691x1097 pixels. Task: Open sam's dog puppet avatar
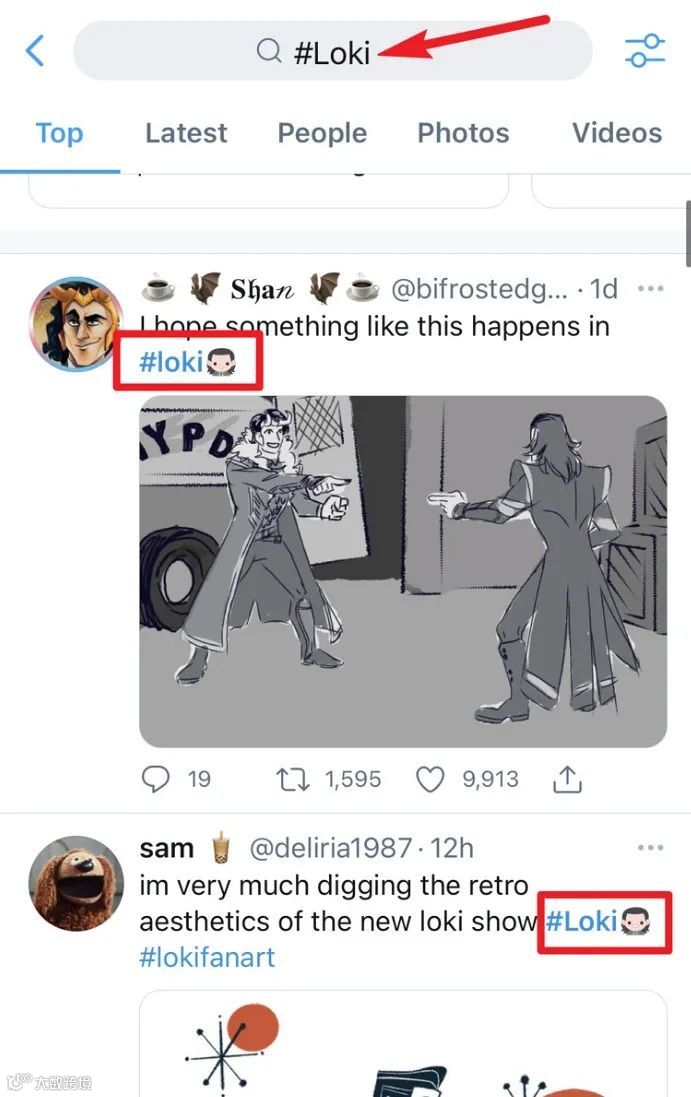[76, 884]
